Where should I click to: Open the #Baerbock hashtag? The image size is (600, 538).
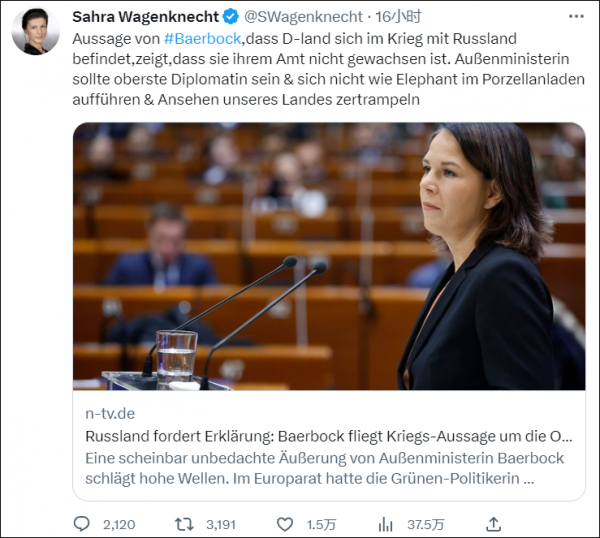(202, 39)
